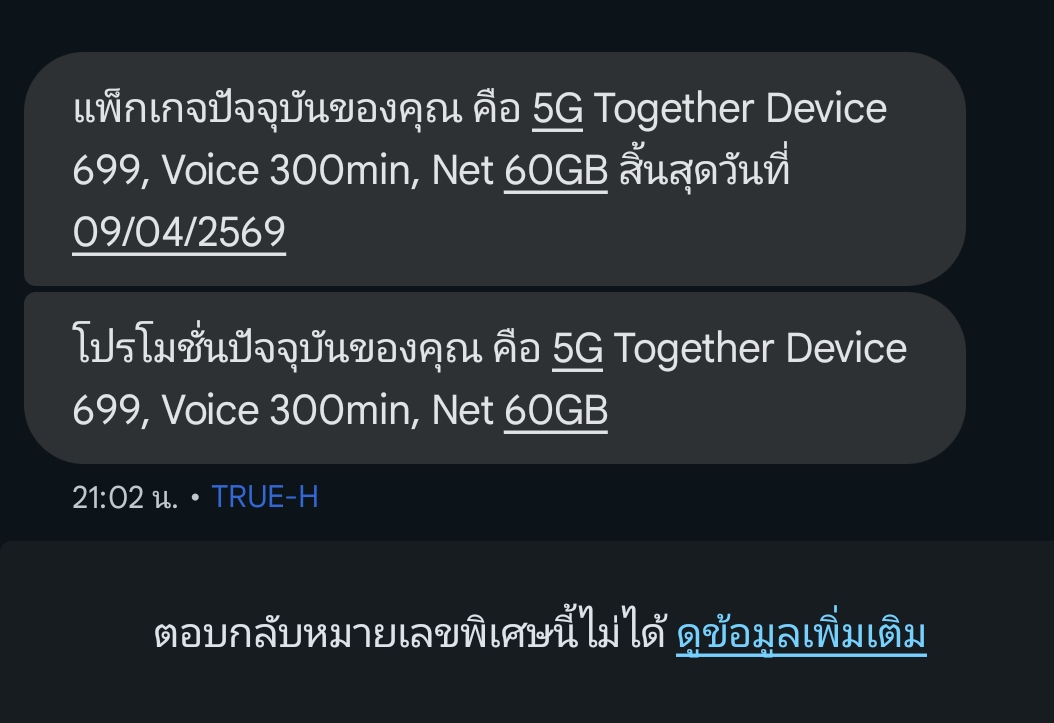Image resolution: width=1054 pixels, height=723 pixels.
Task: Tap the word "Net" in the โปรโมชั่น message
Action: 462,410
